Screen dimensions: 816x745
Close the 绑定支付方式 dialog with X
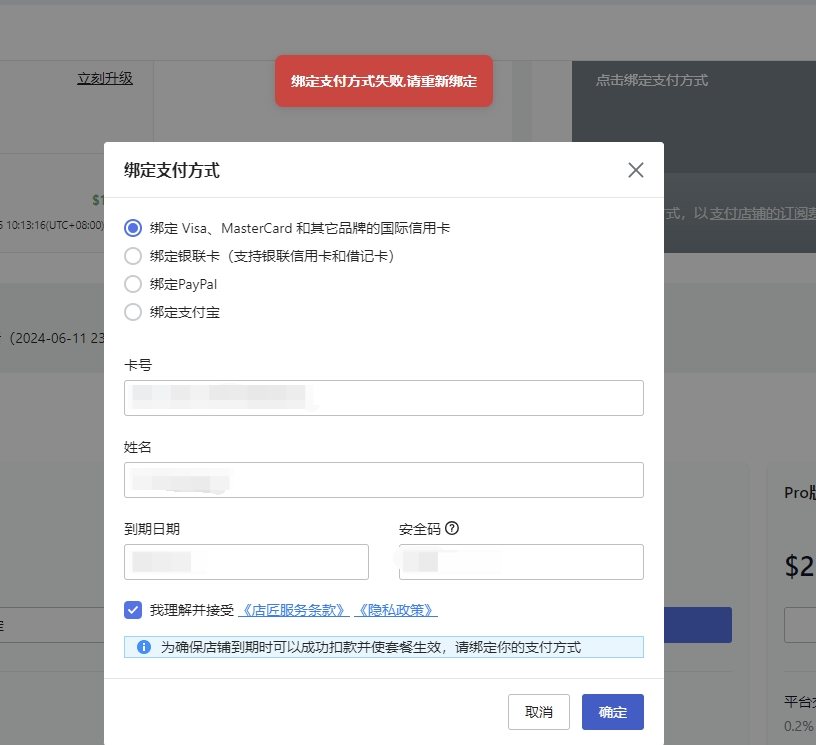click(635, 170)
